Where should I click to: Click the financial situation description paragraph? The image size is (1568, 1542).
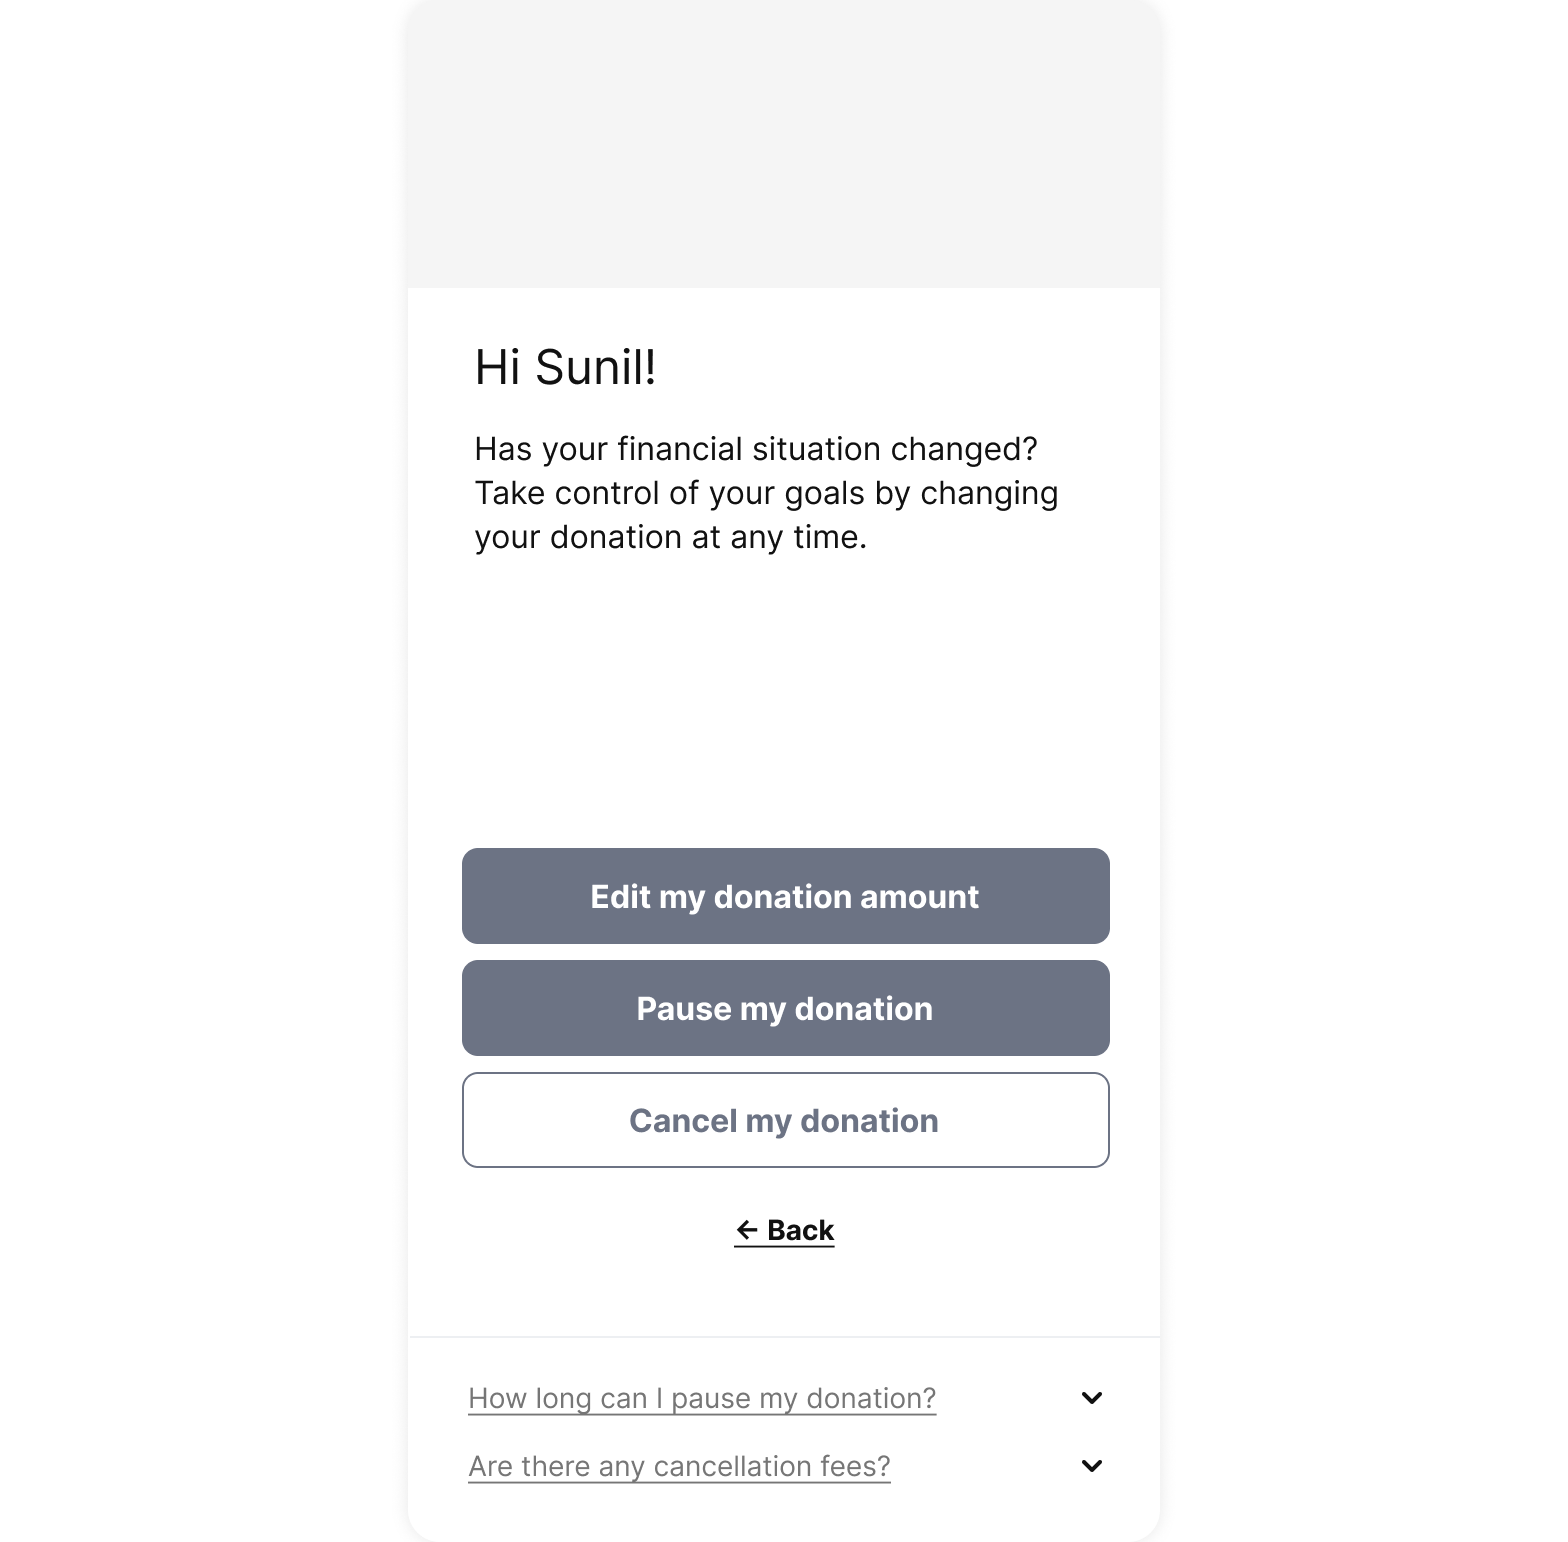click(x=766, y=493)
